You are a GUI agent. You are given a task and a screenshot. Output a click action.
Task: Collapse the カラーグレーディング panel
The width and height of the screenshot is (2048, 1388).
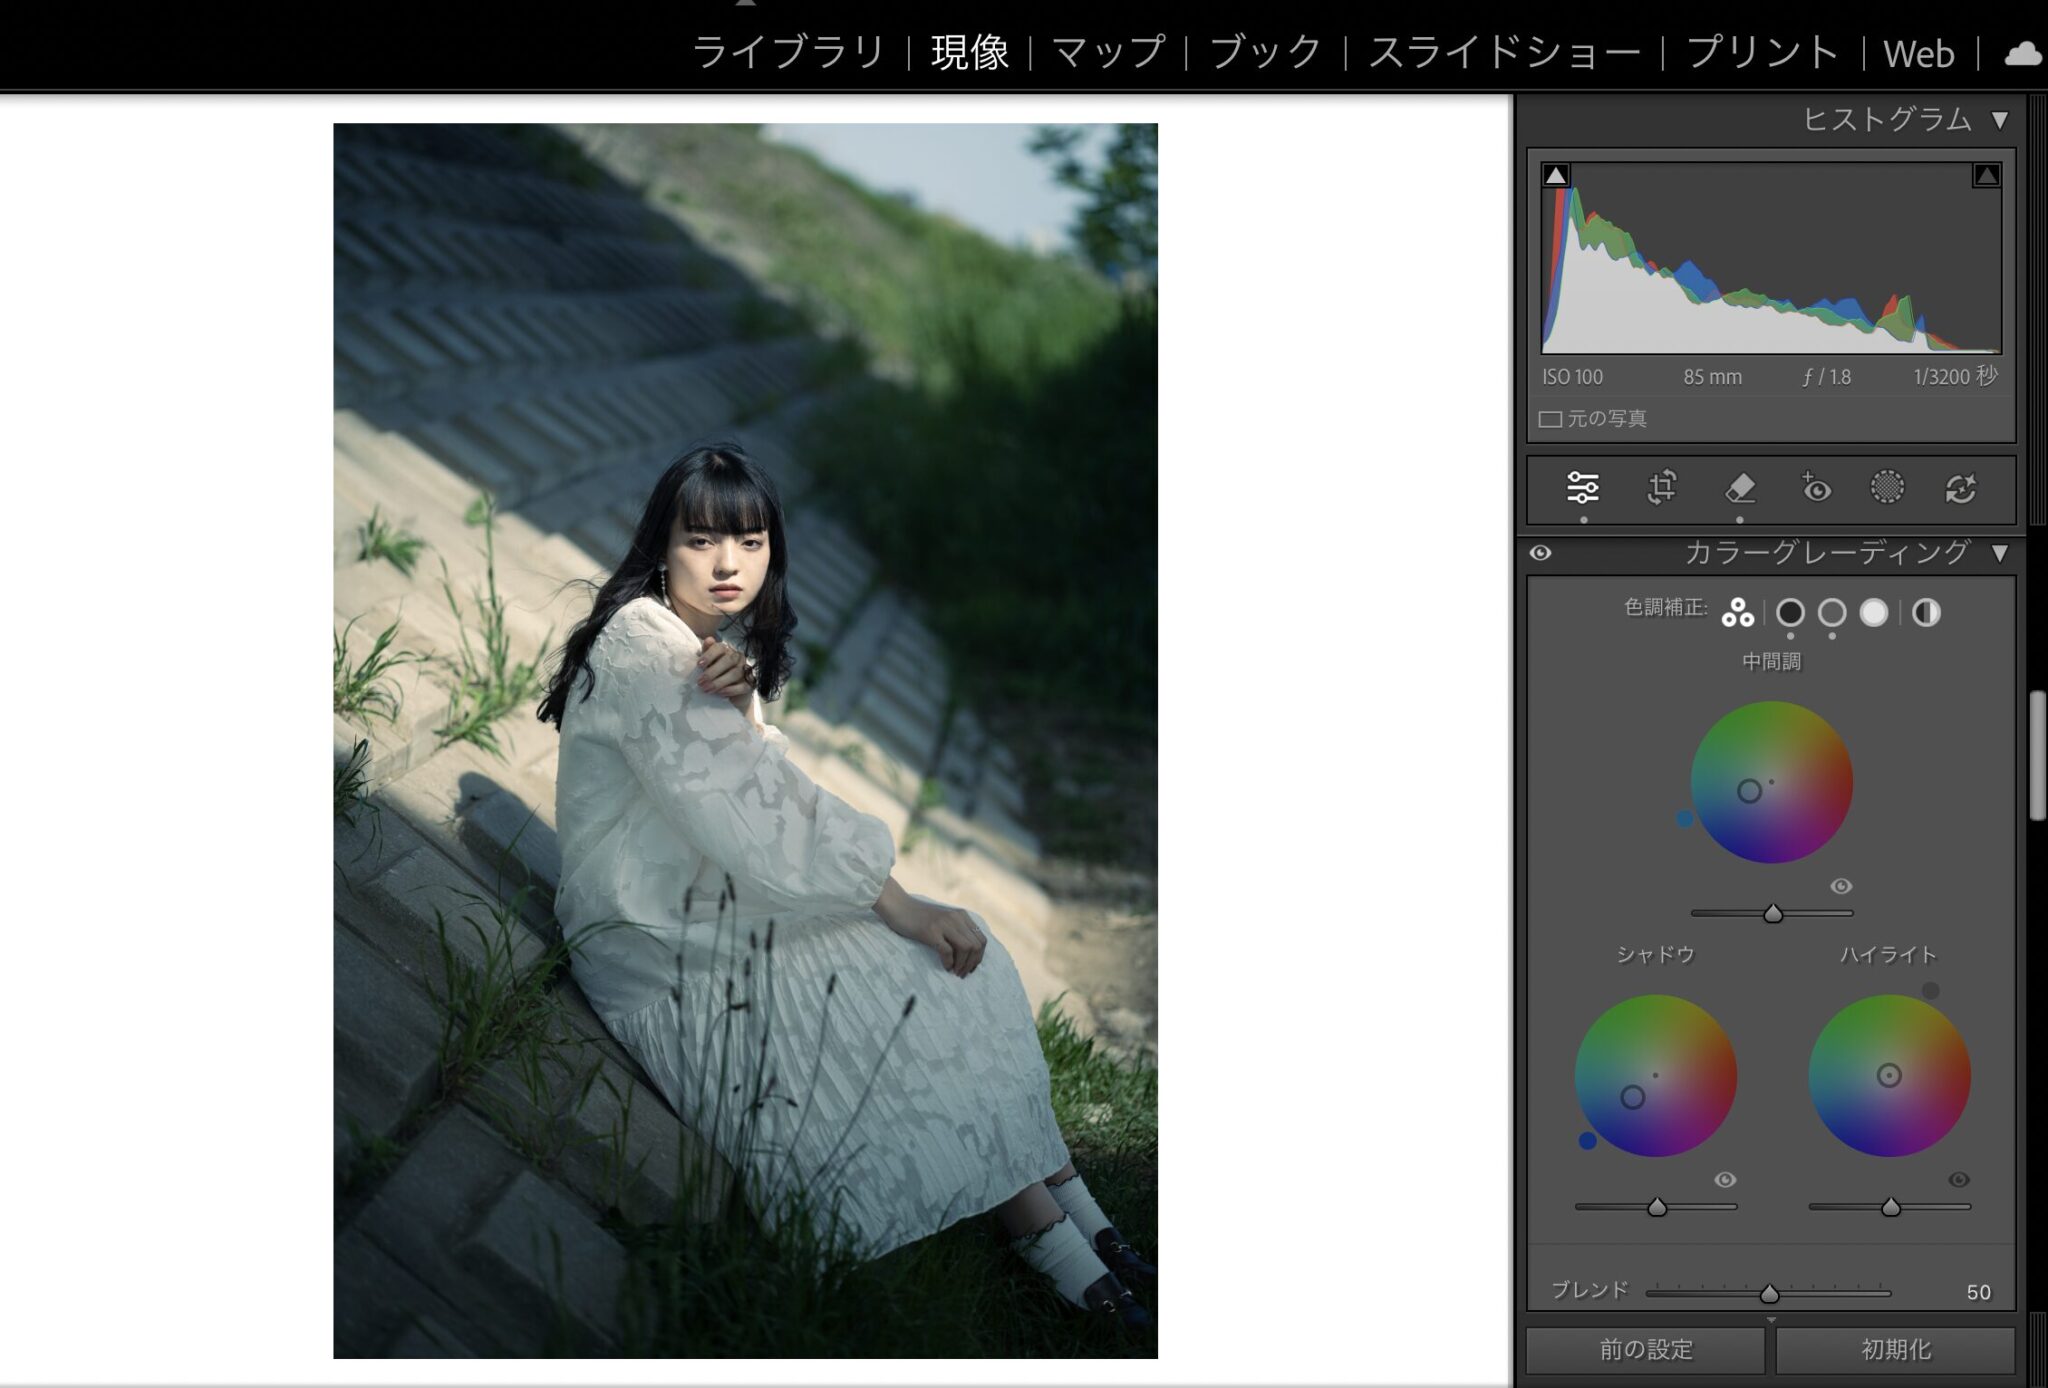pos(1999,553)
